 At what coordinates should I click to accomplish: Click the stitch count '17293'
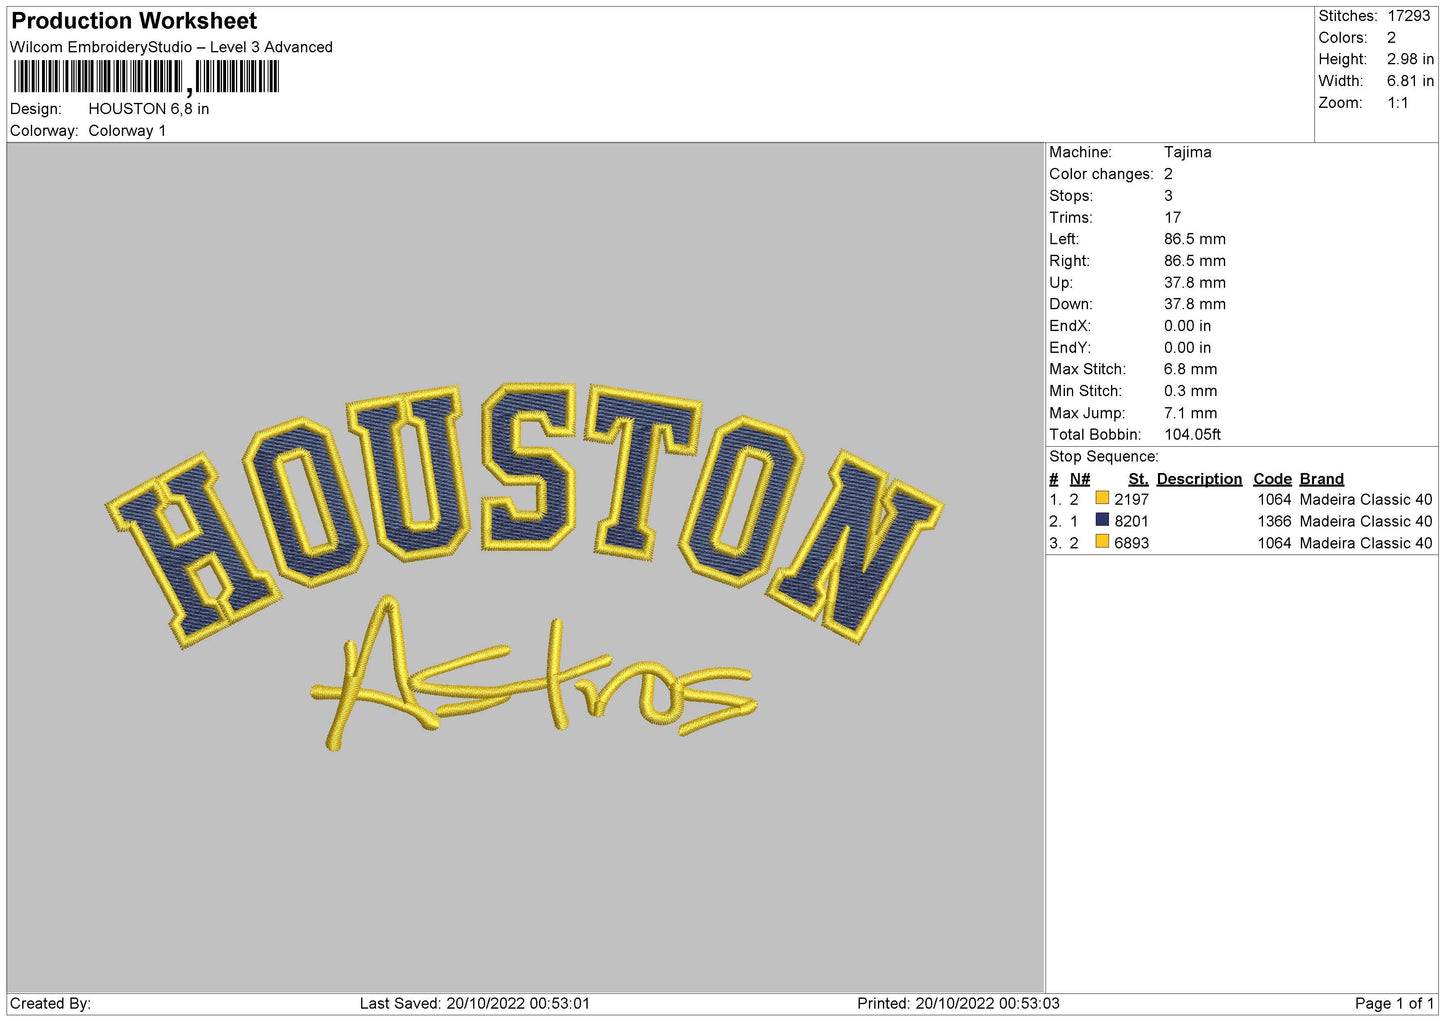point(1409,16)
